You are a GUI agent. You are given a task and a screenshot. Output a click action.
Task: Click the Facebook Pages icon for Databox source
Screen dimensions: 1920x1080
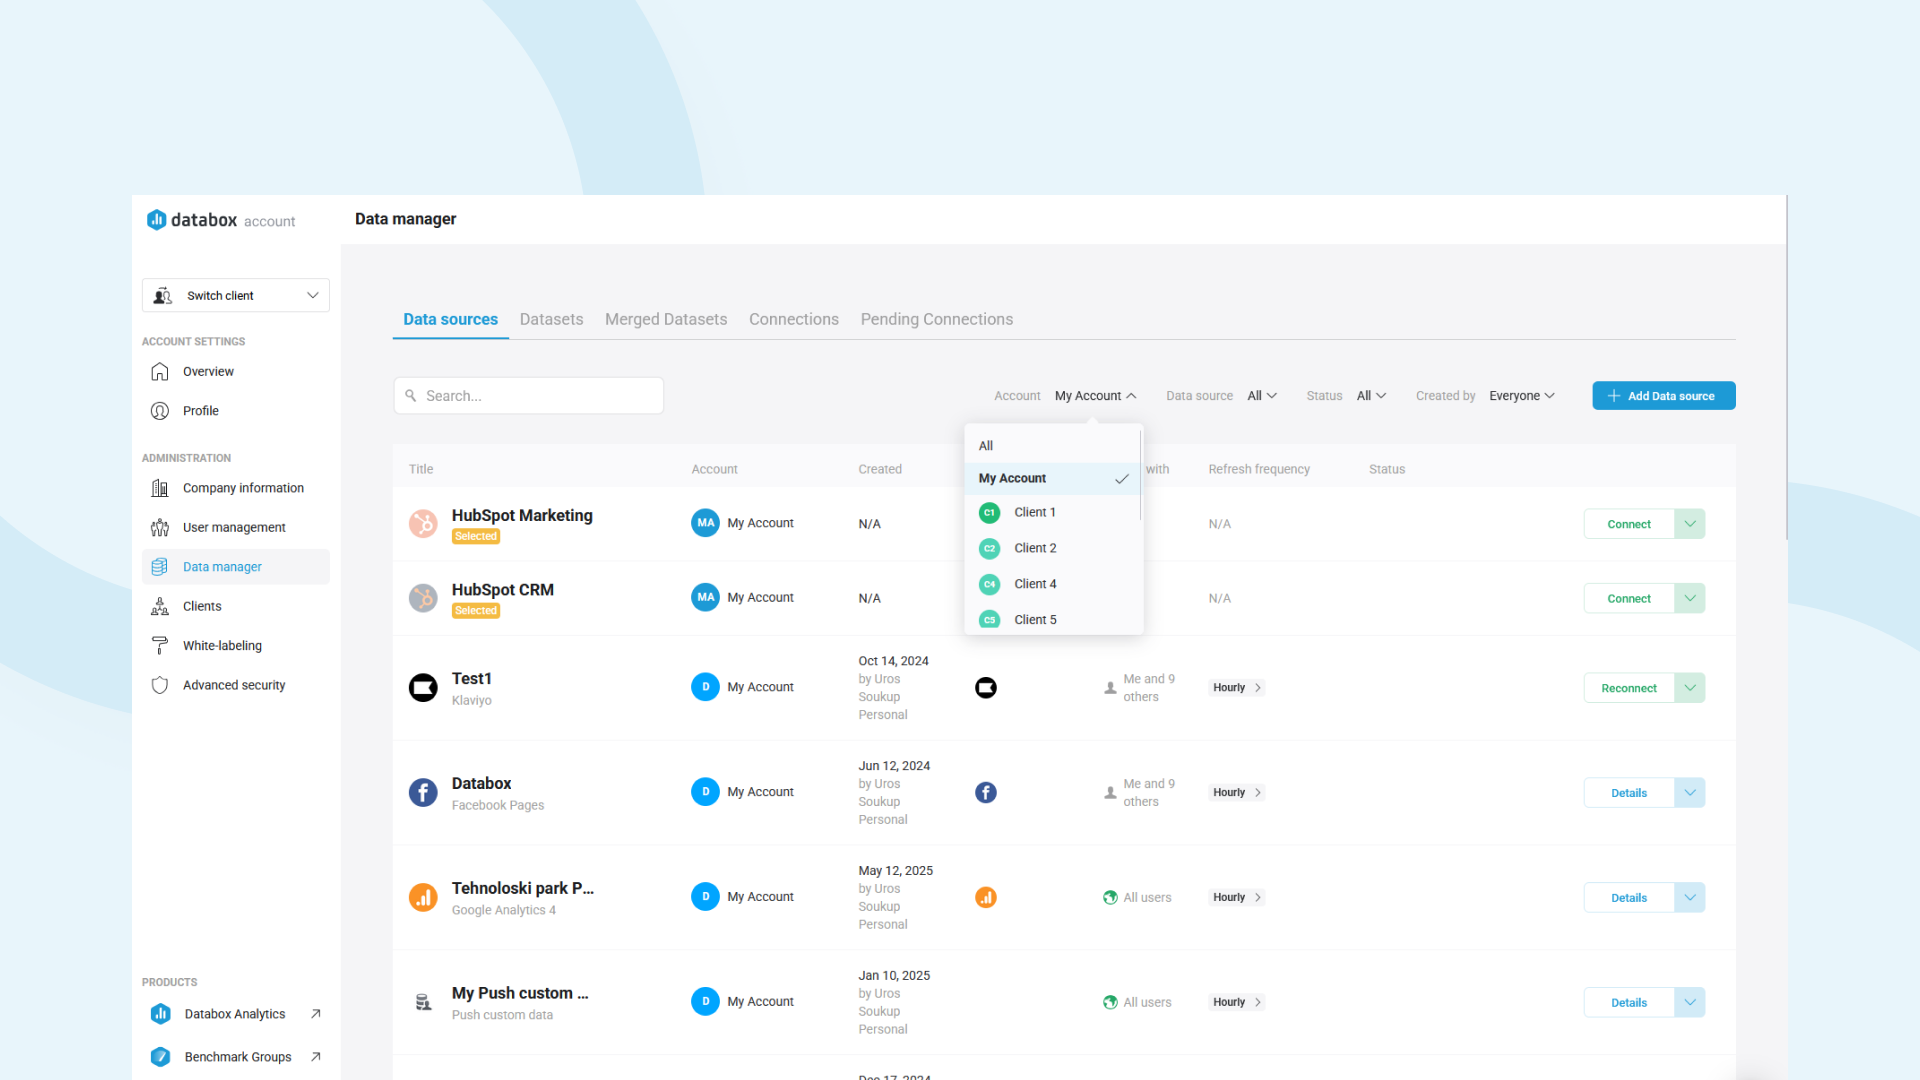click(x=423, y=792)
